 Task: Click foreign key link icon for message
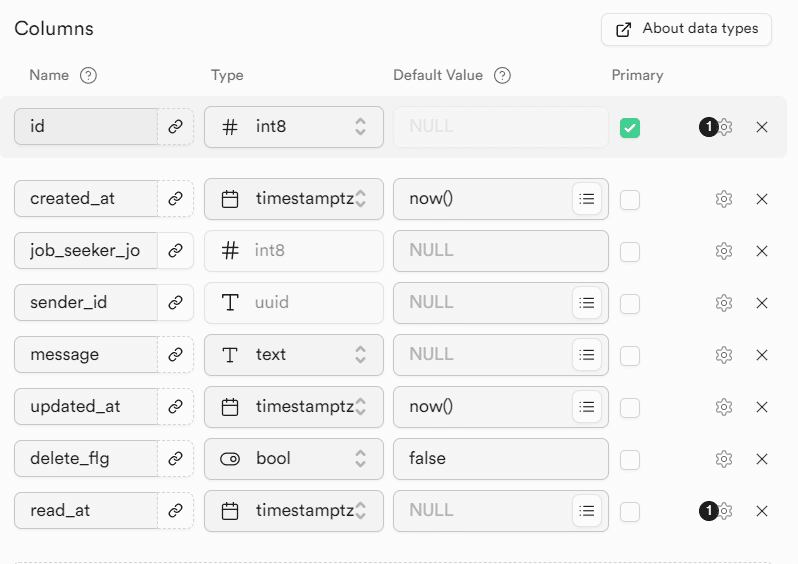pos(175,355)
